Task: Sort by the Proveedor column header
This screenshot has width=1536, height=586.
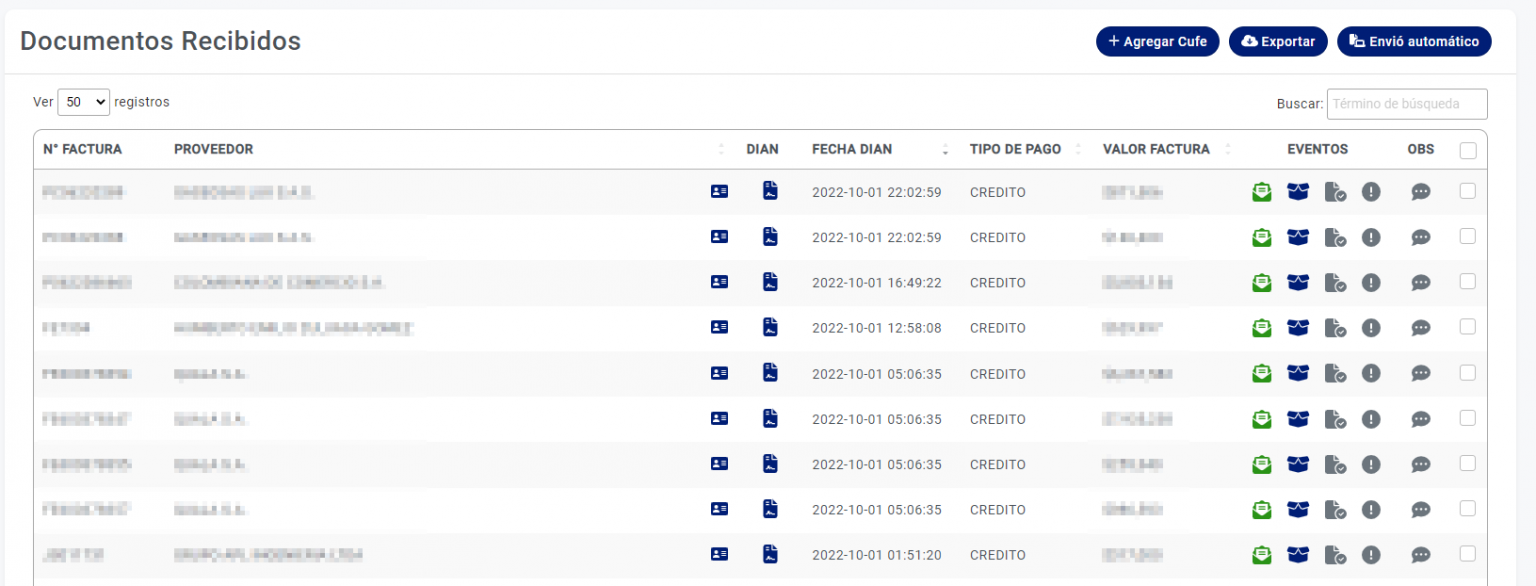Action: point(214,149)
